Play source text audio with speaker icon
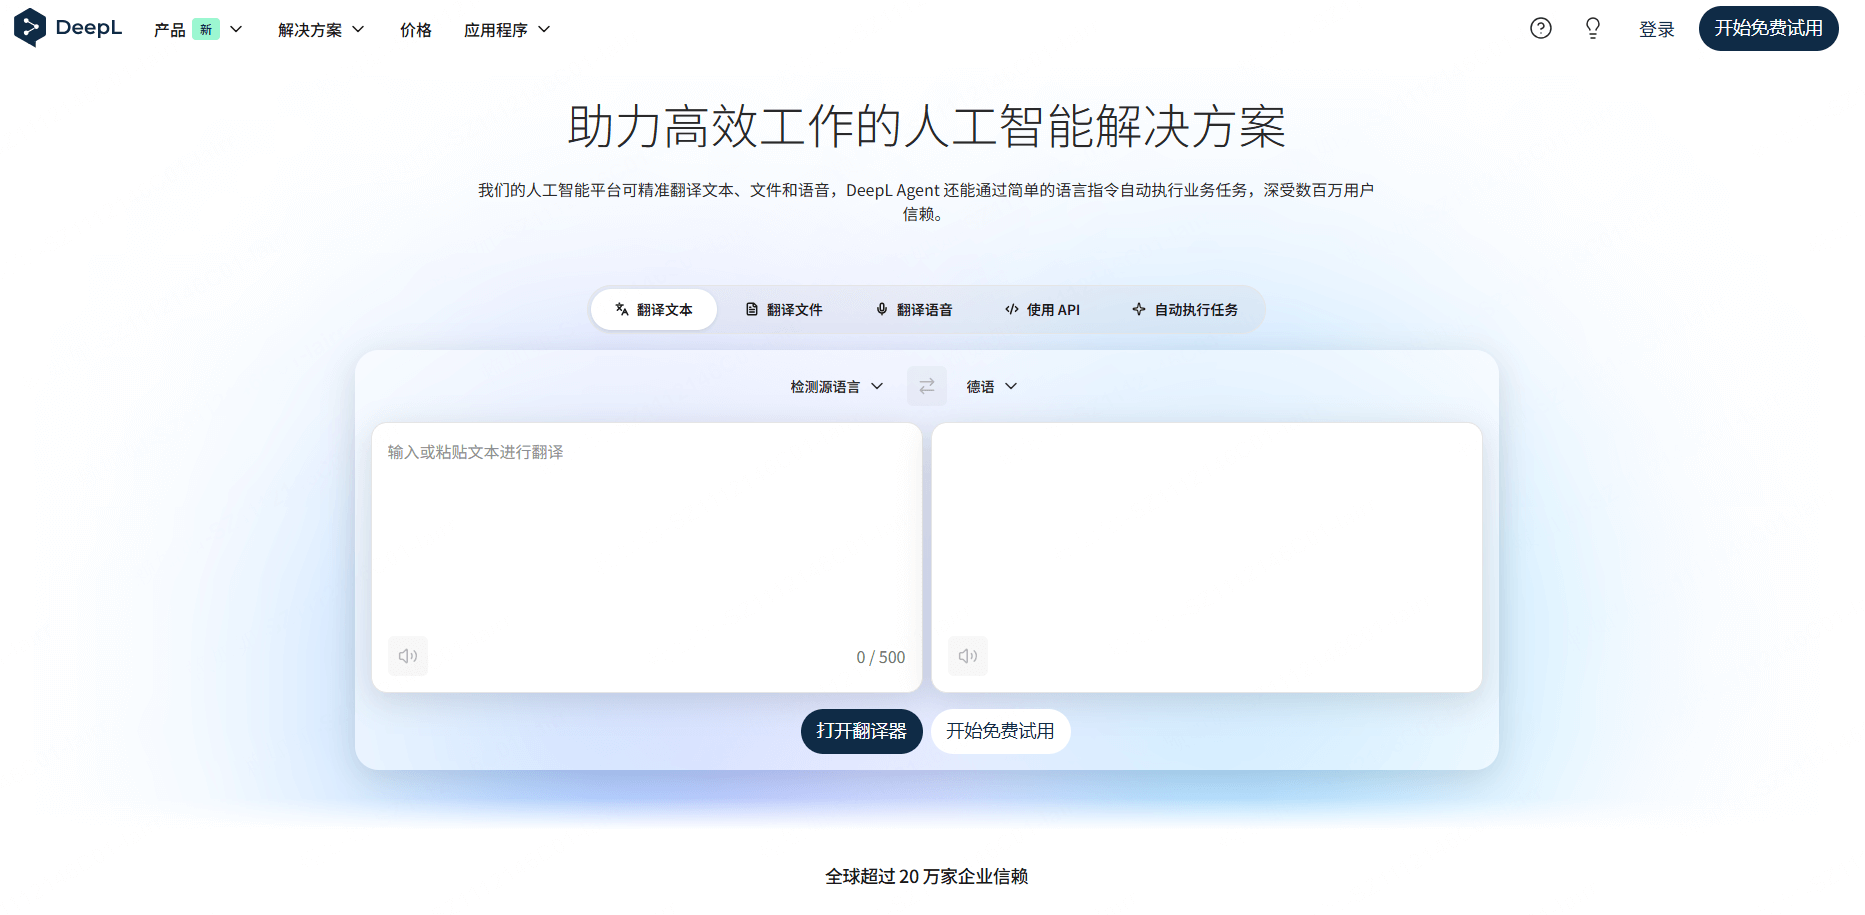 (407, 656)
